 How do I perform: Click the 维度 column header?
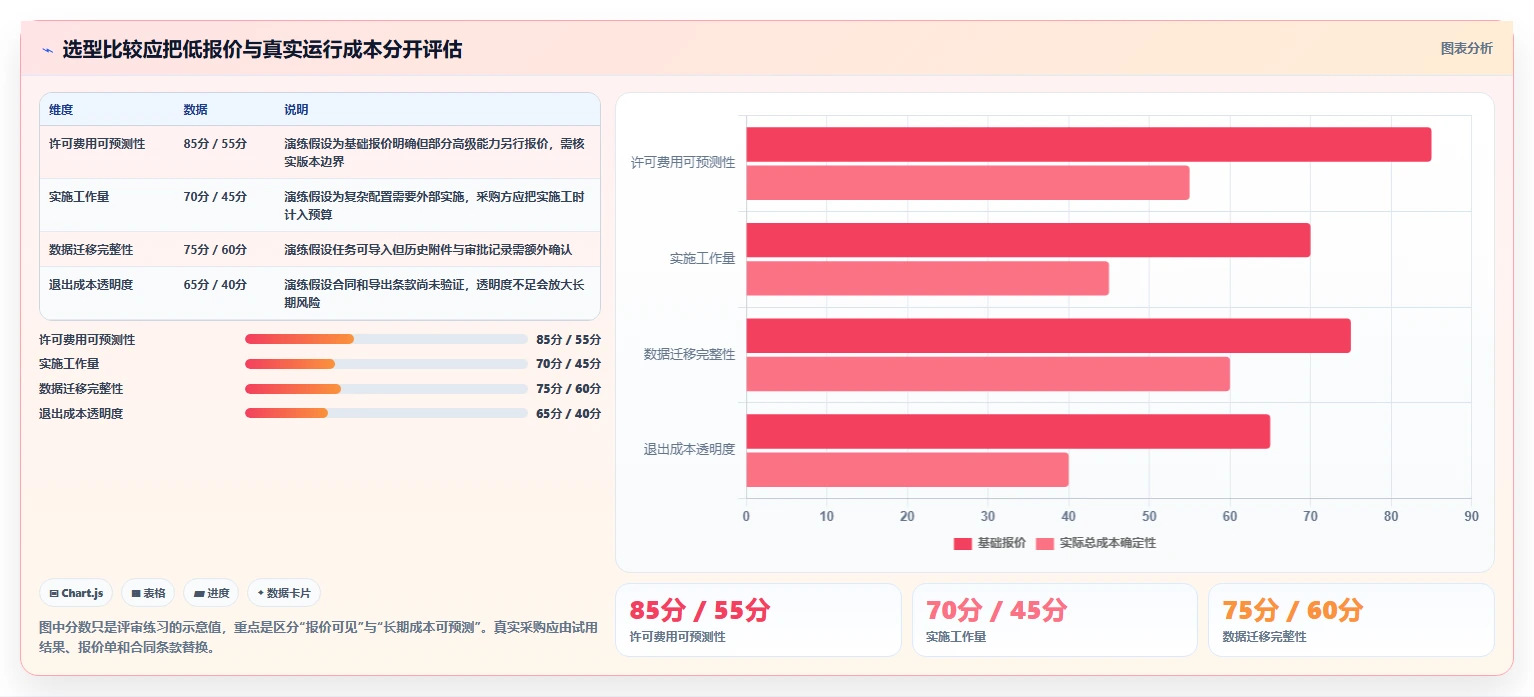tap(61, 110)
